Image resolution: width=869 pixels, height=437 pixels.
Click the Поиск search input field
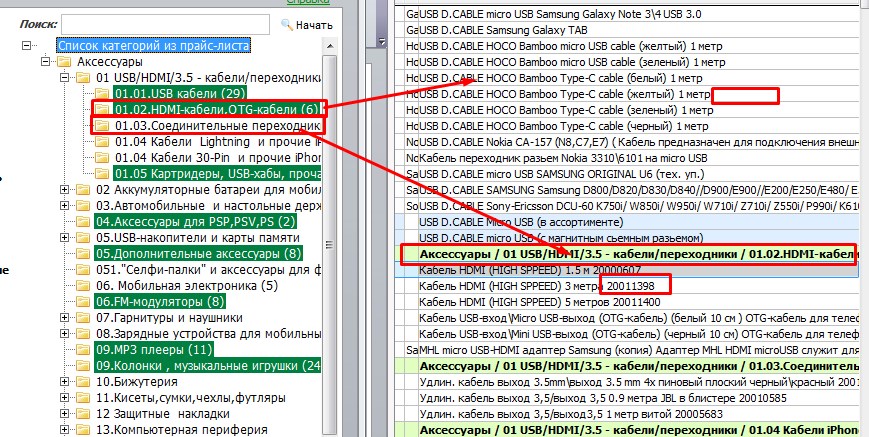coord(165,25)
